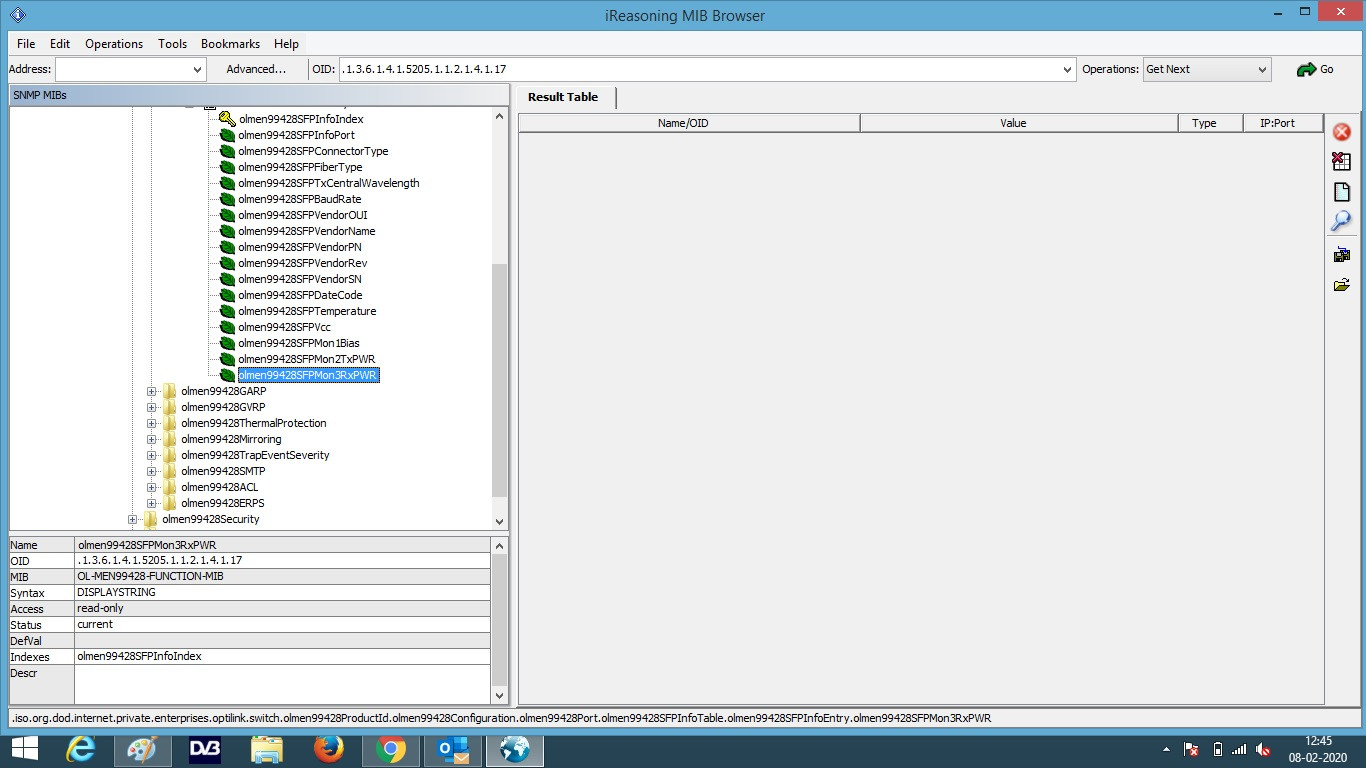Image resolution: width=1366 pixels, height=768 pixels.
Task: Click the clear table icon with red X
Action: pyautogui.click(x=1342, y=161)
